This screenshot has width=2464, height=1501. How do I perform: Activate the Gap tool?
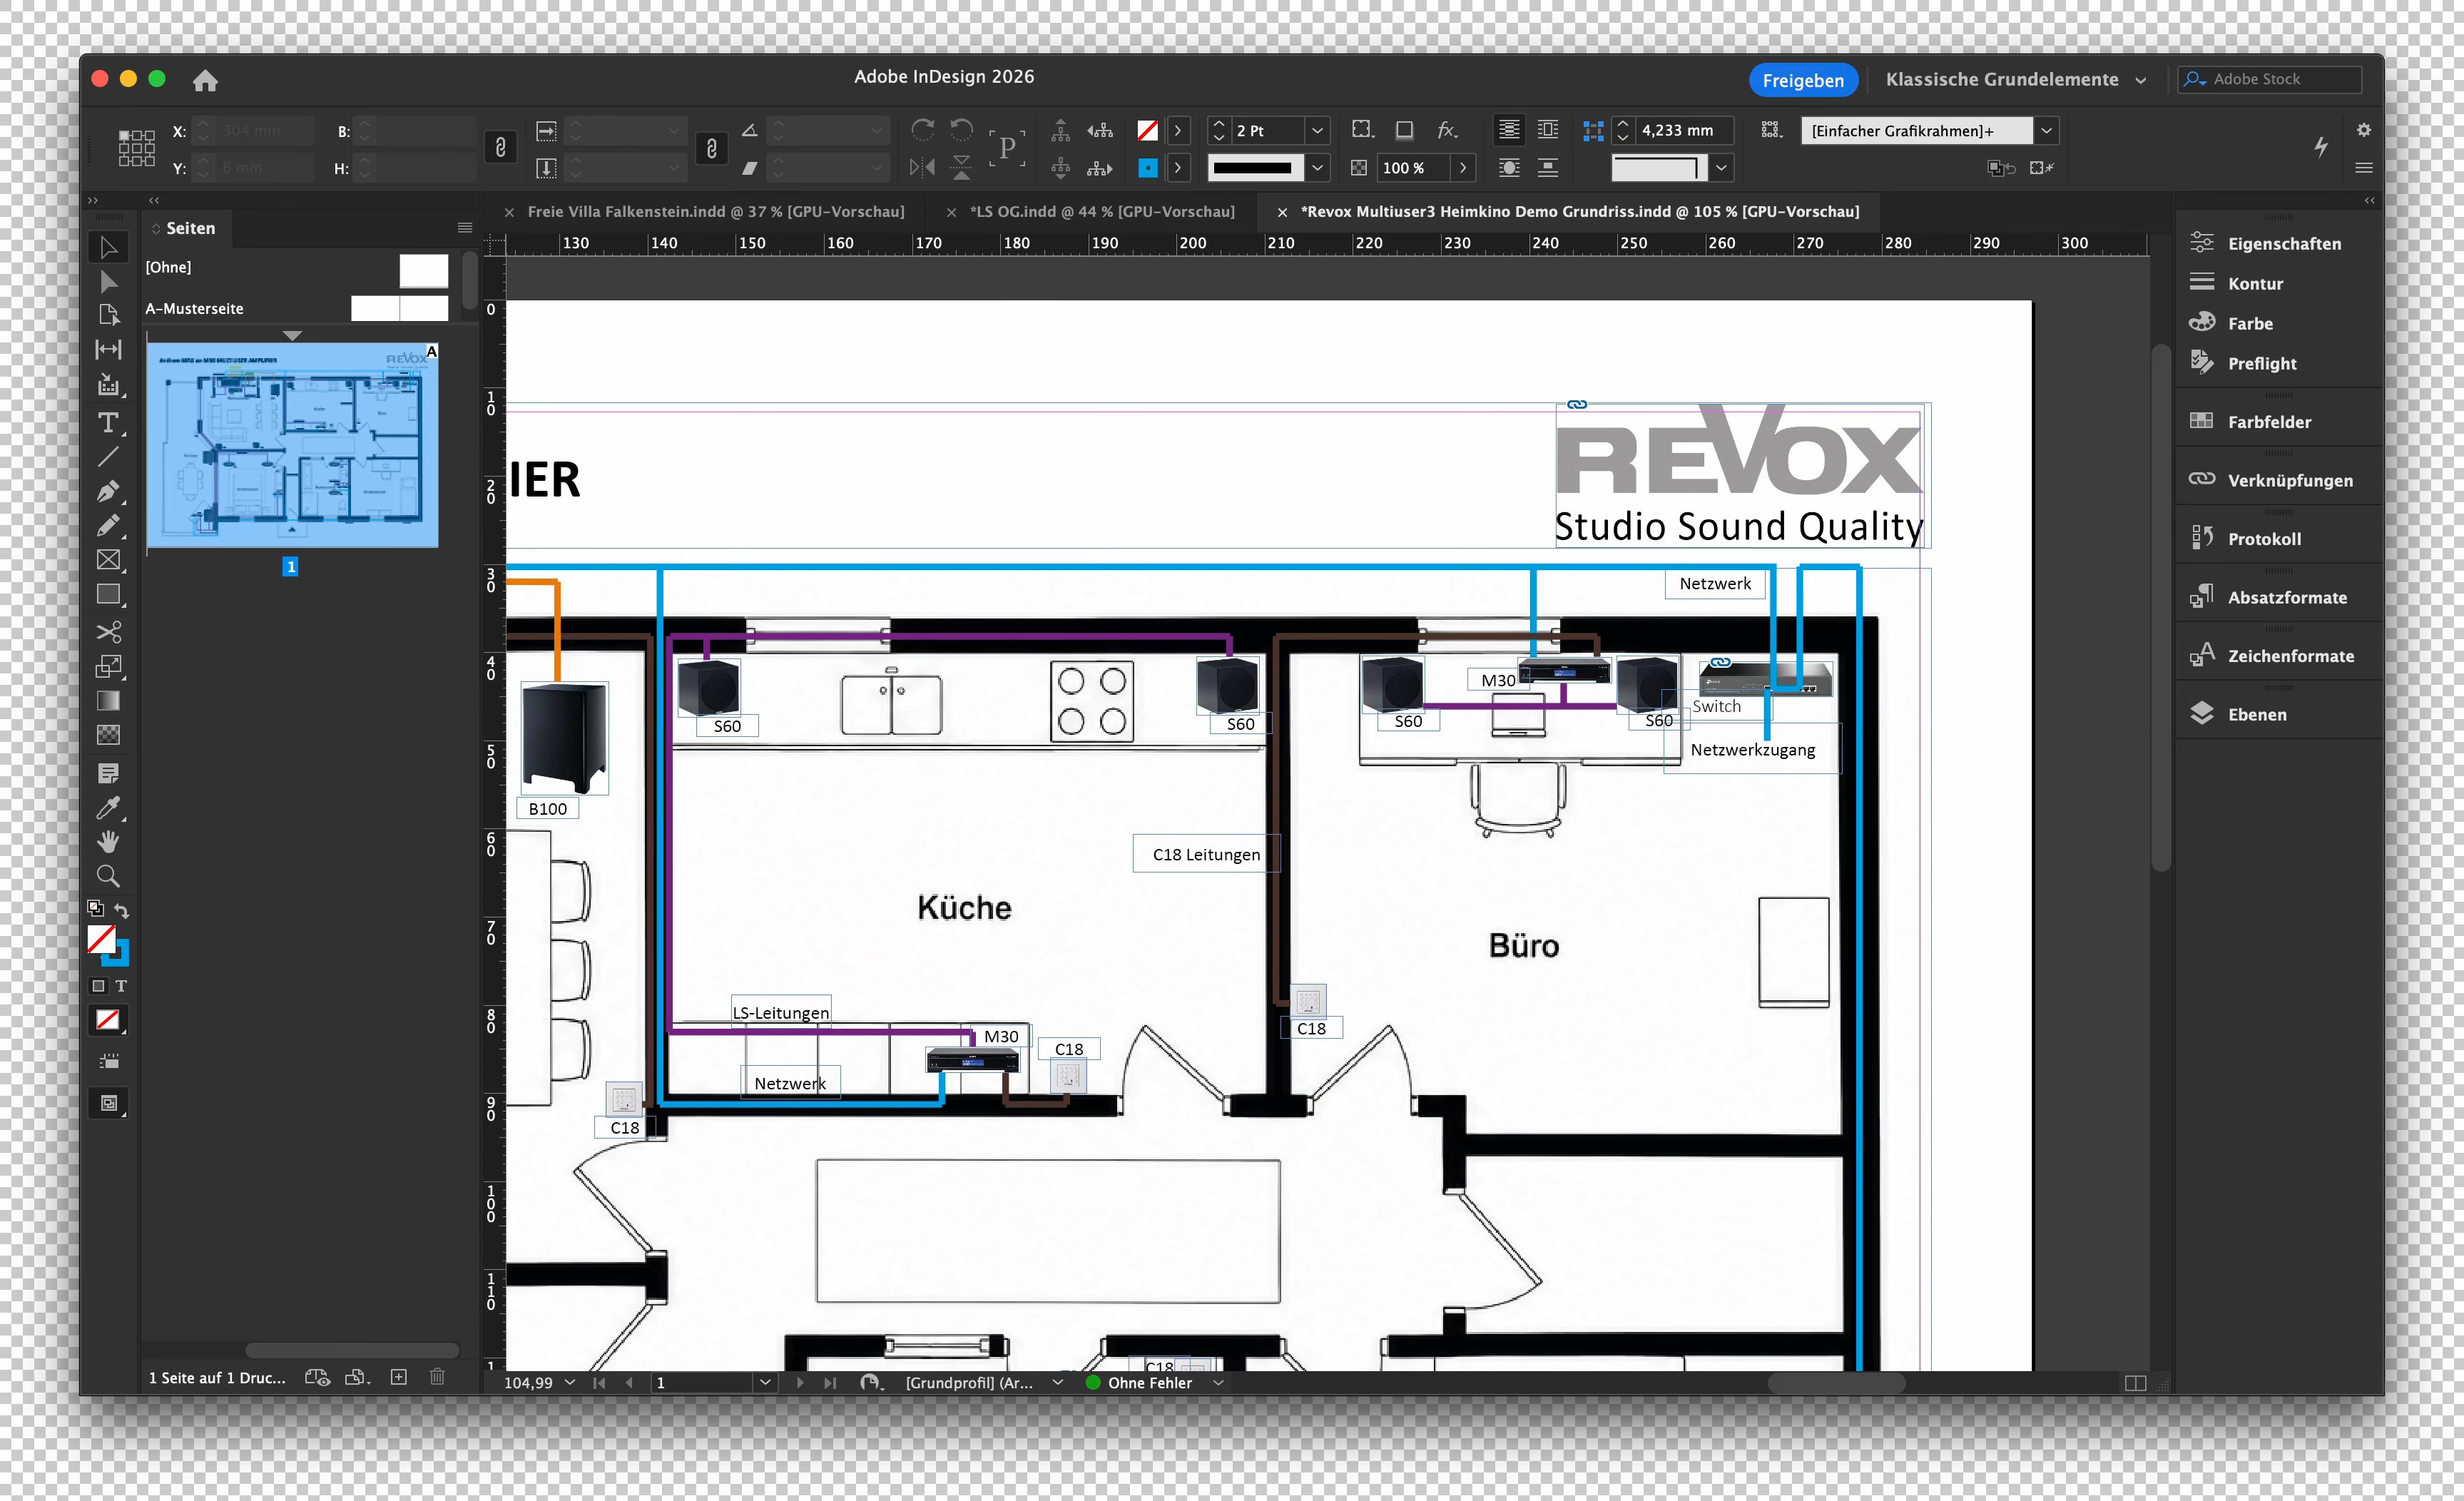click(108, 349)
